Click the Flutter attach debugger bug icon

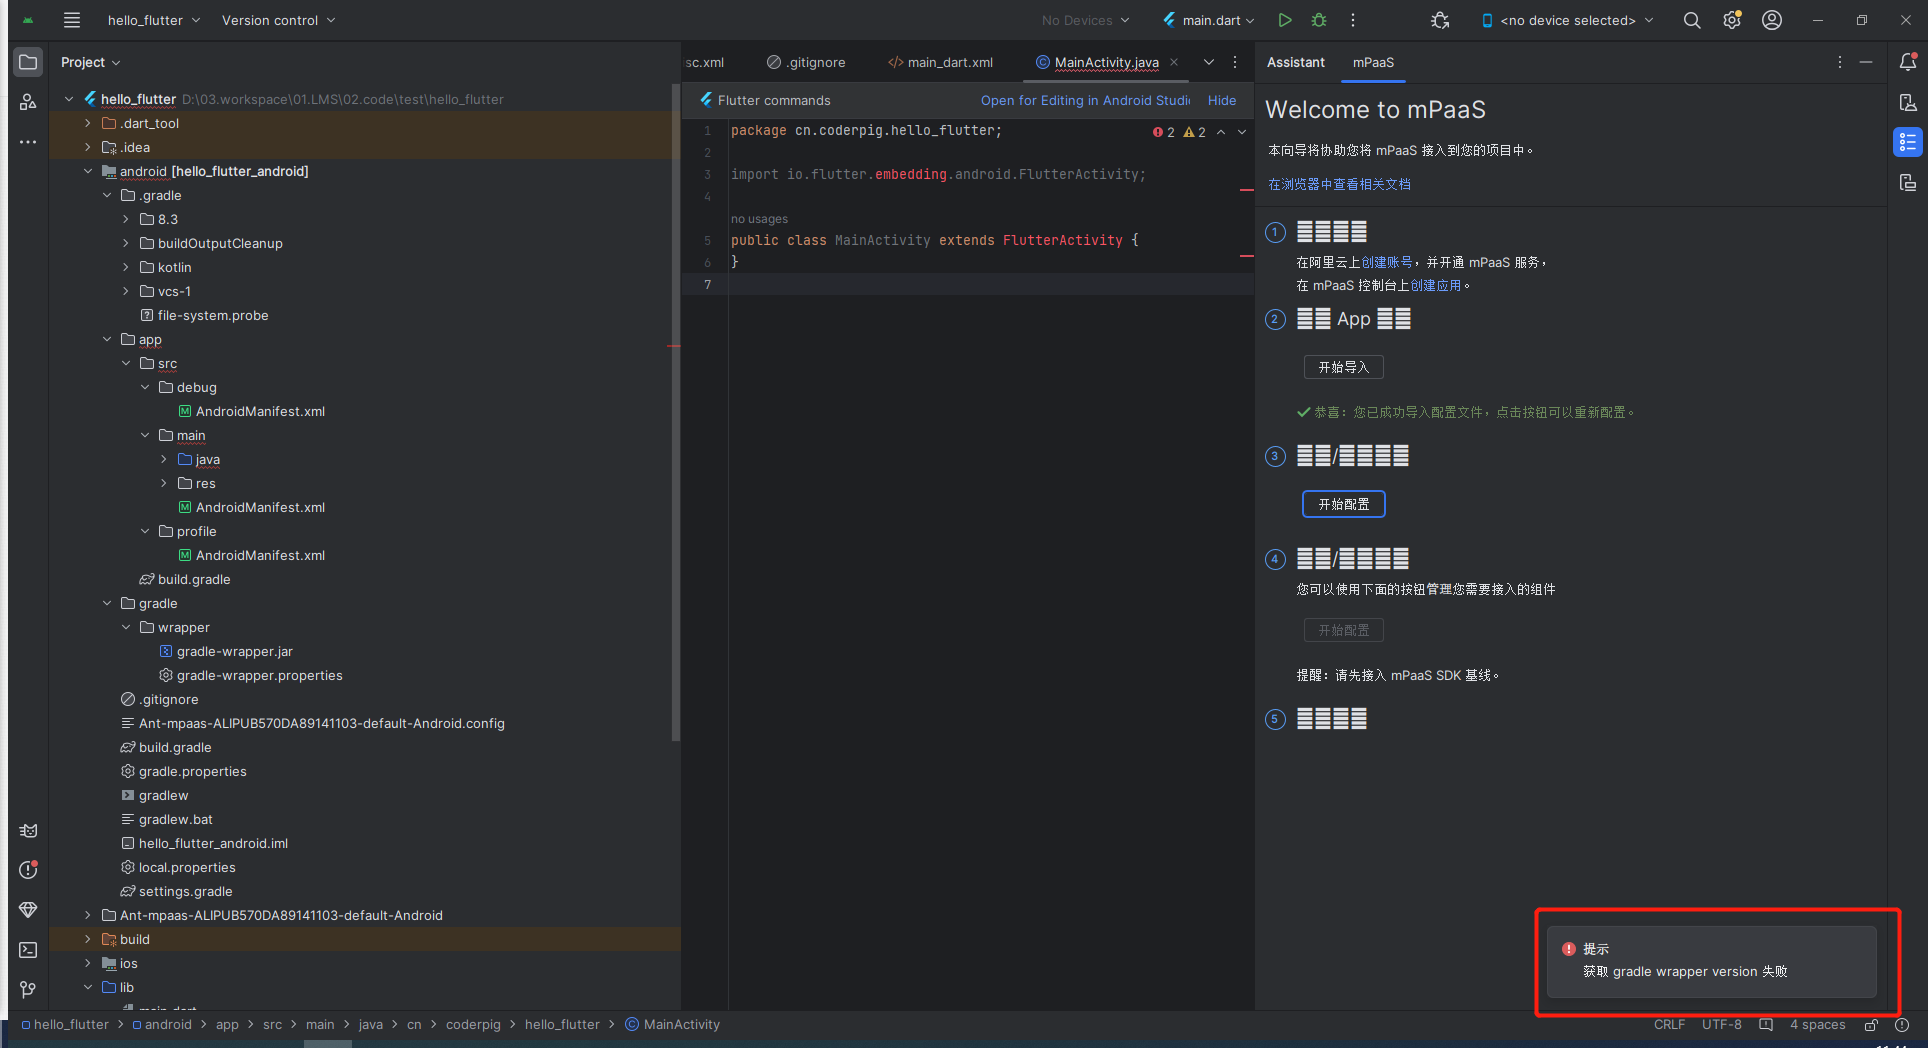(x=1440, y=20)
